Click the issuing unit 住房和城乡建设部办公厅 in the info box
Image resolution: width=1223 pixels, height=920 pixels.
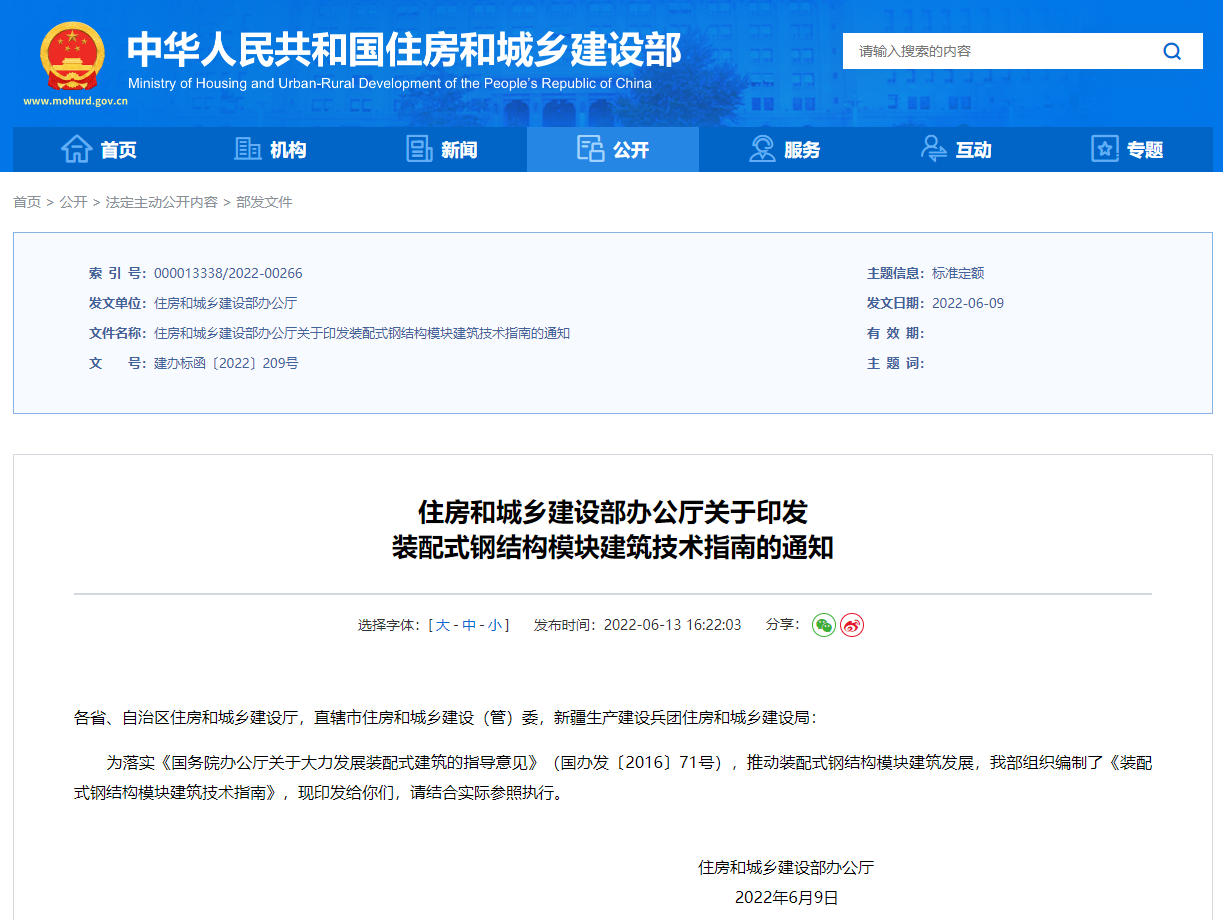point(225,303)
